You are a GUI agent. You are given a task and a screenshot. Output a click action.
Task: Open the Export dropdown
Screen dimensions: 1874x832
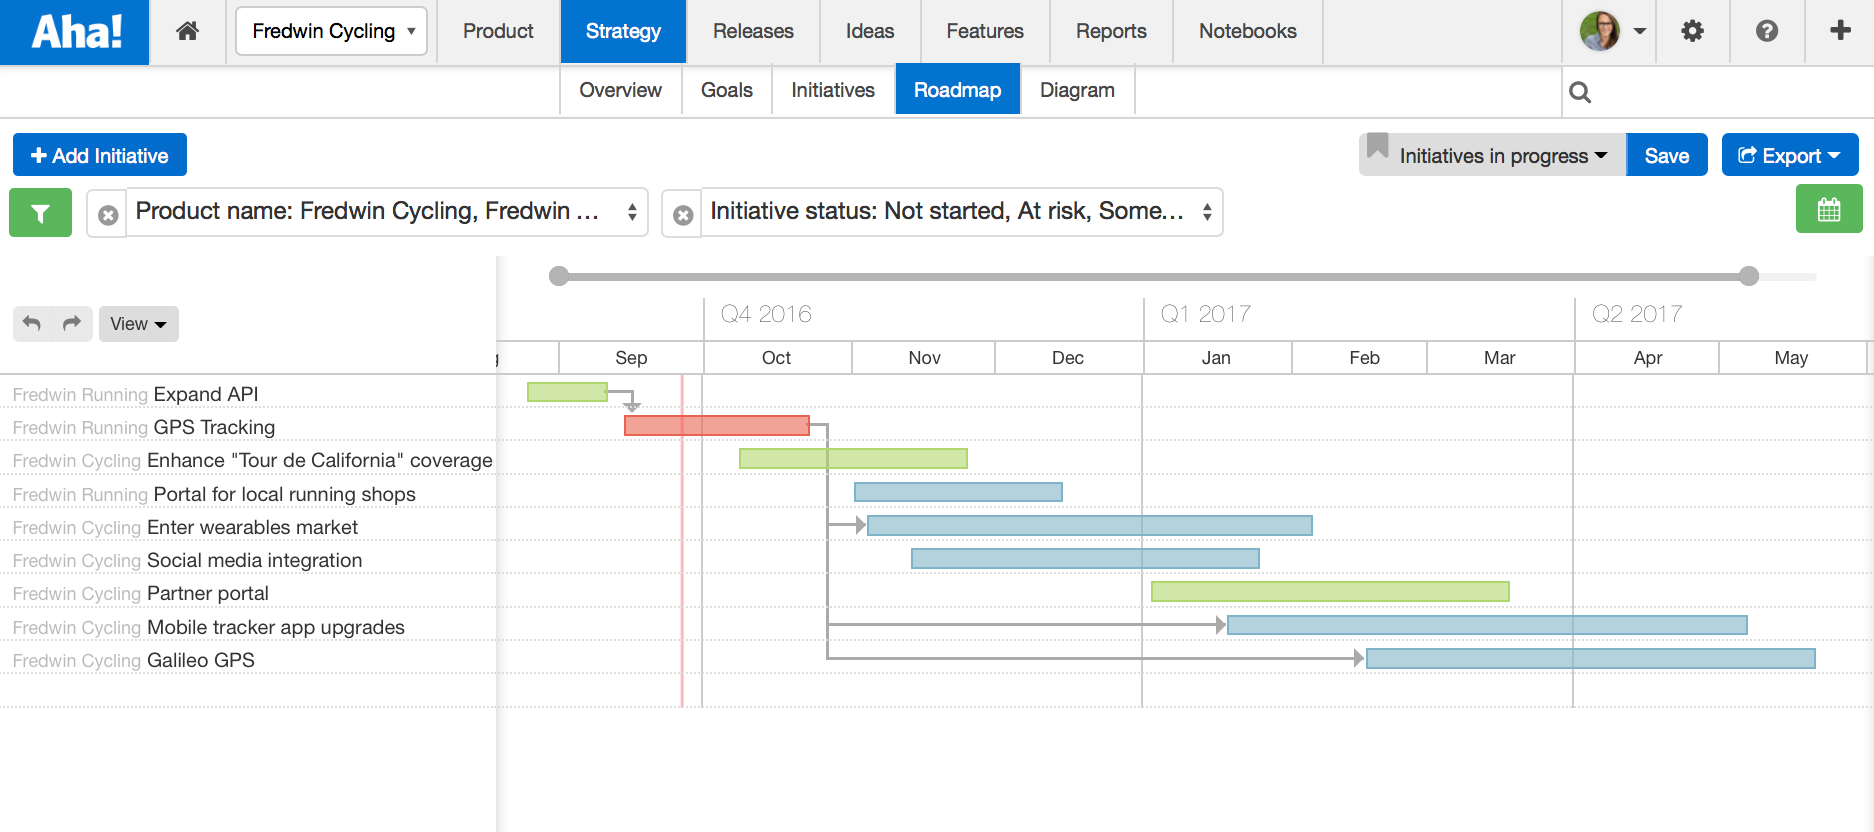[x=1790, y=155]
